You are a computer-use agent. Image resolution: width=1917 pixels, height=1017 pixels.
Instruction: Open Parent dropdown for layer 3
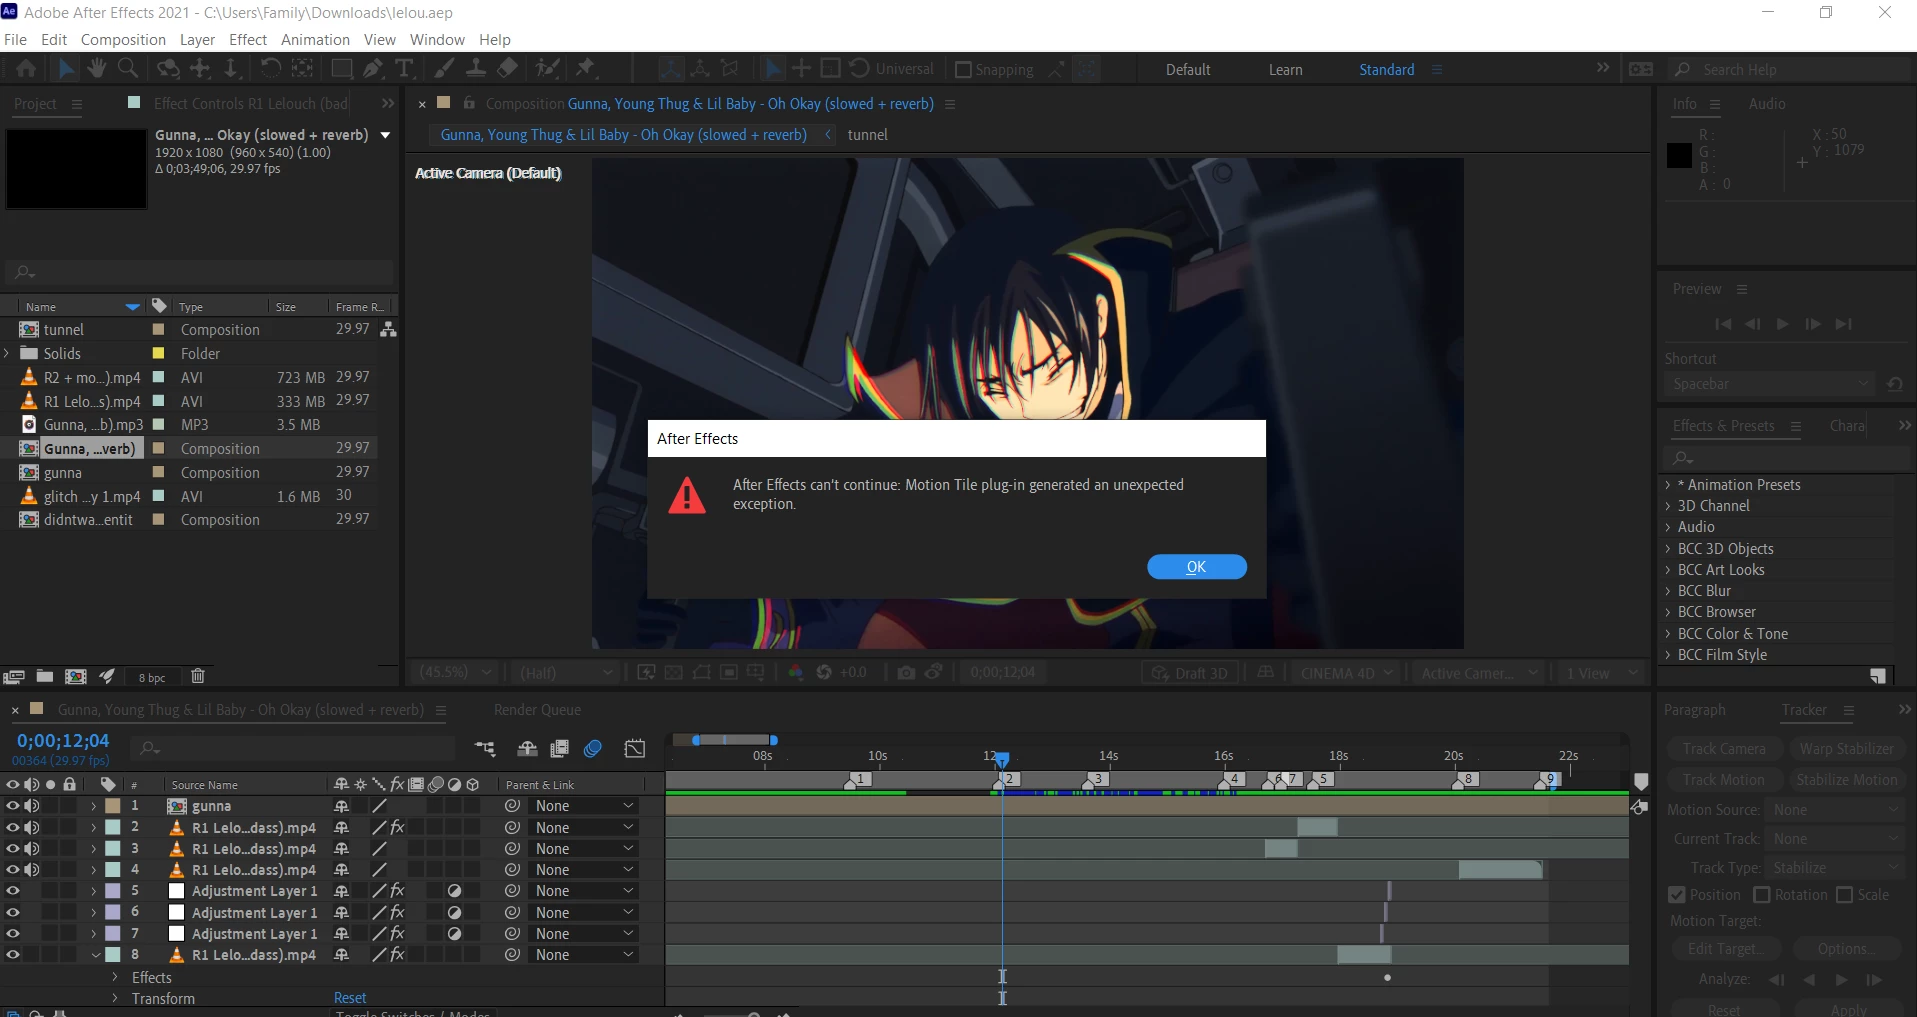click(x=584, y=849)
